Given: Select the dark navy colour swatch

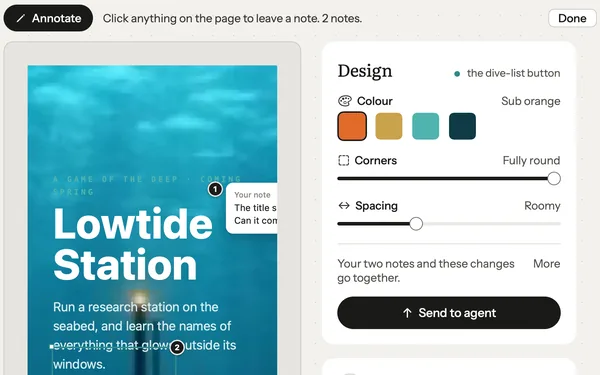Looking at the screenshot, I should 462,126.
